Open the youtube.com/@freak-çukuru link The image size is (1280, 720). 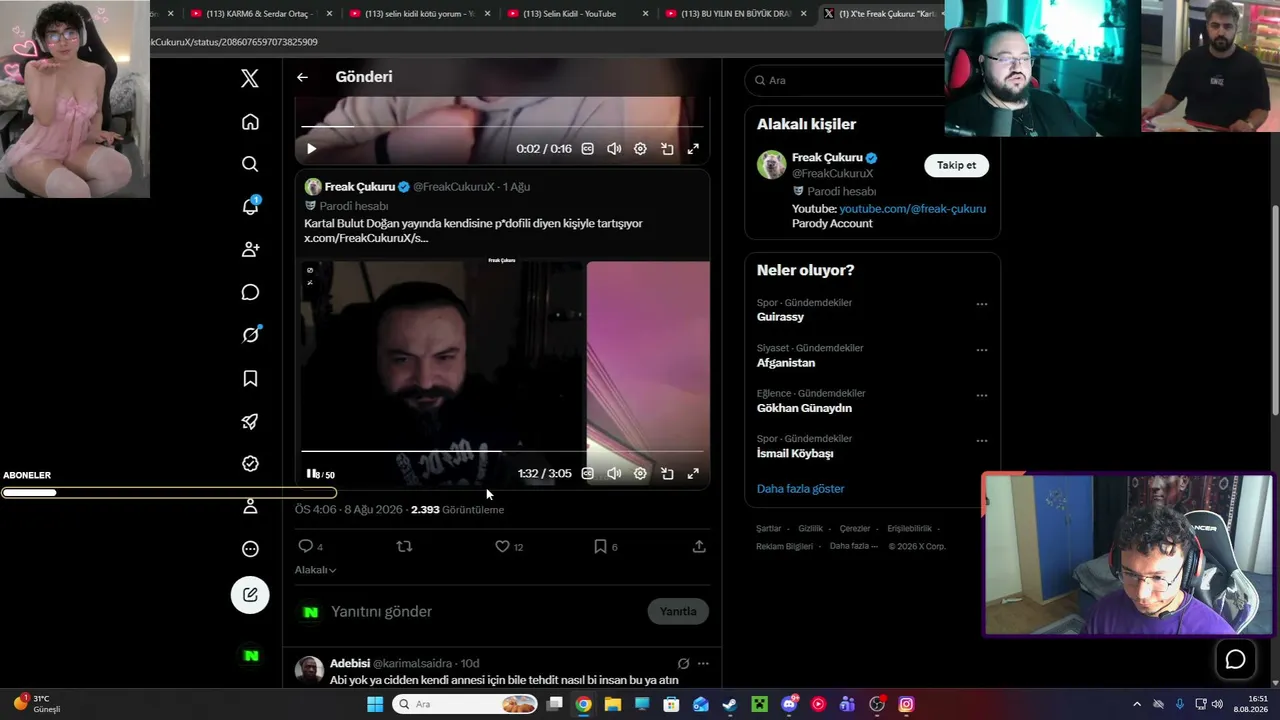[x=913, y=209]
